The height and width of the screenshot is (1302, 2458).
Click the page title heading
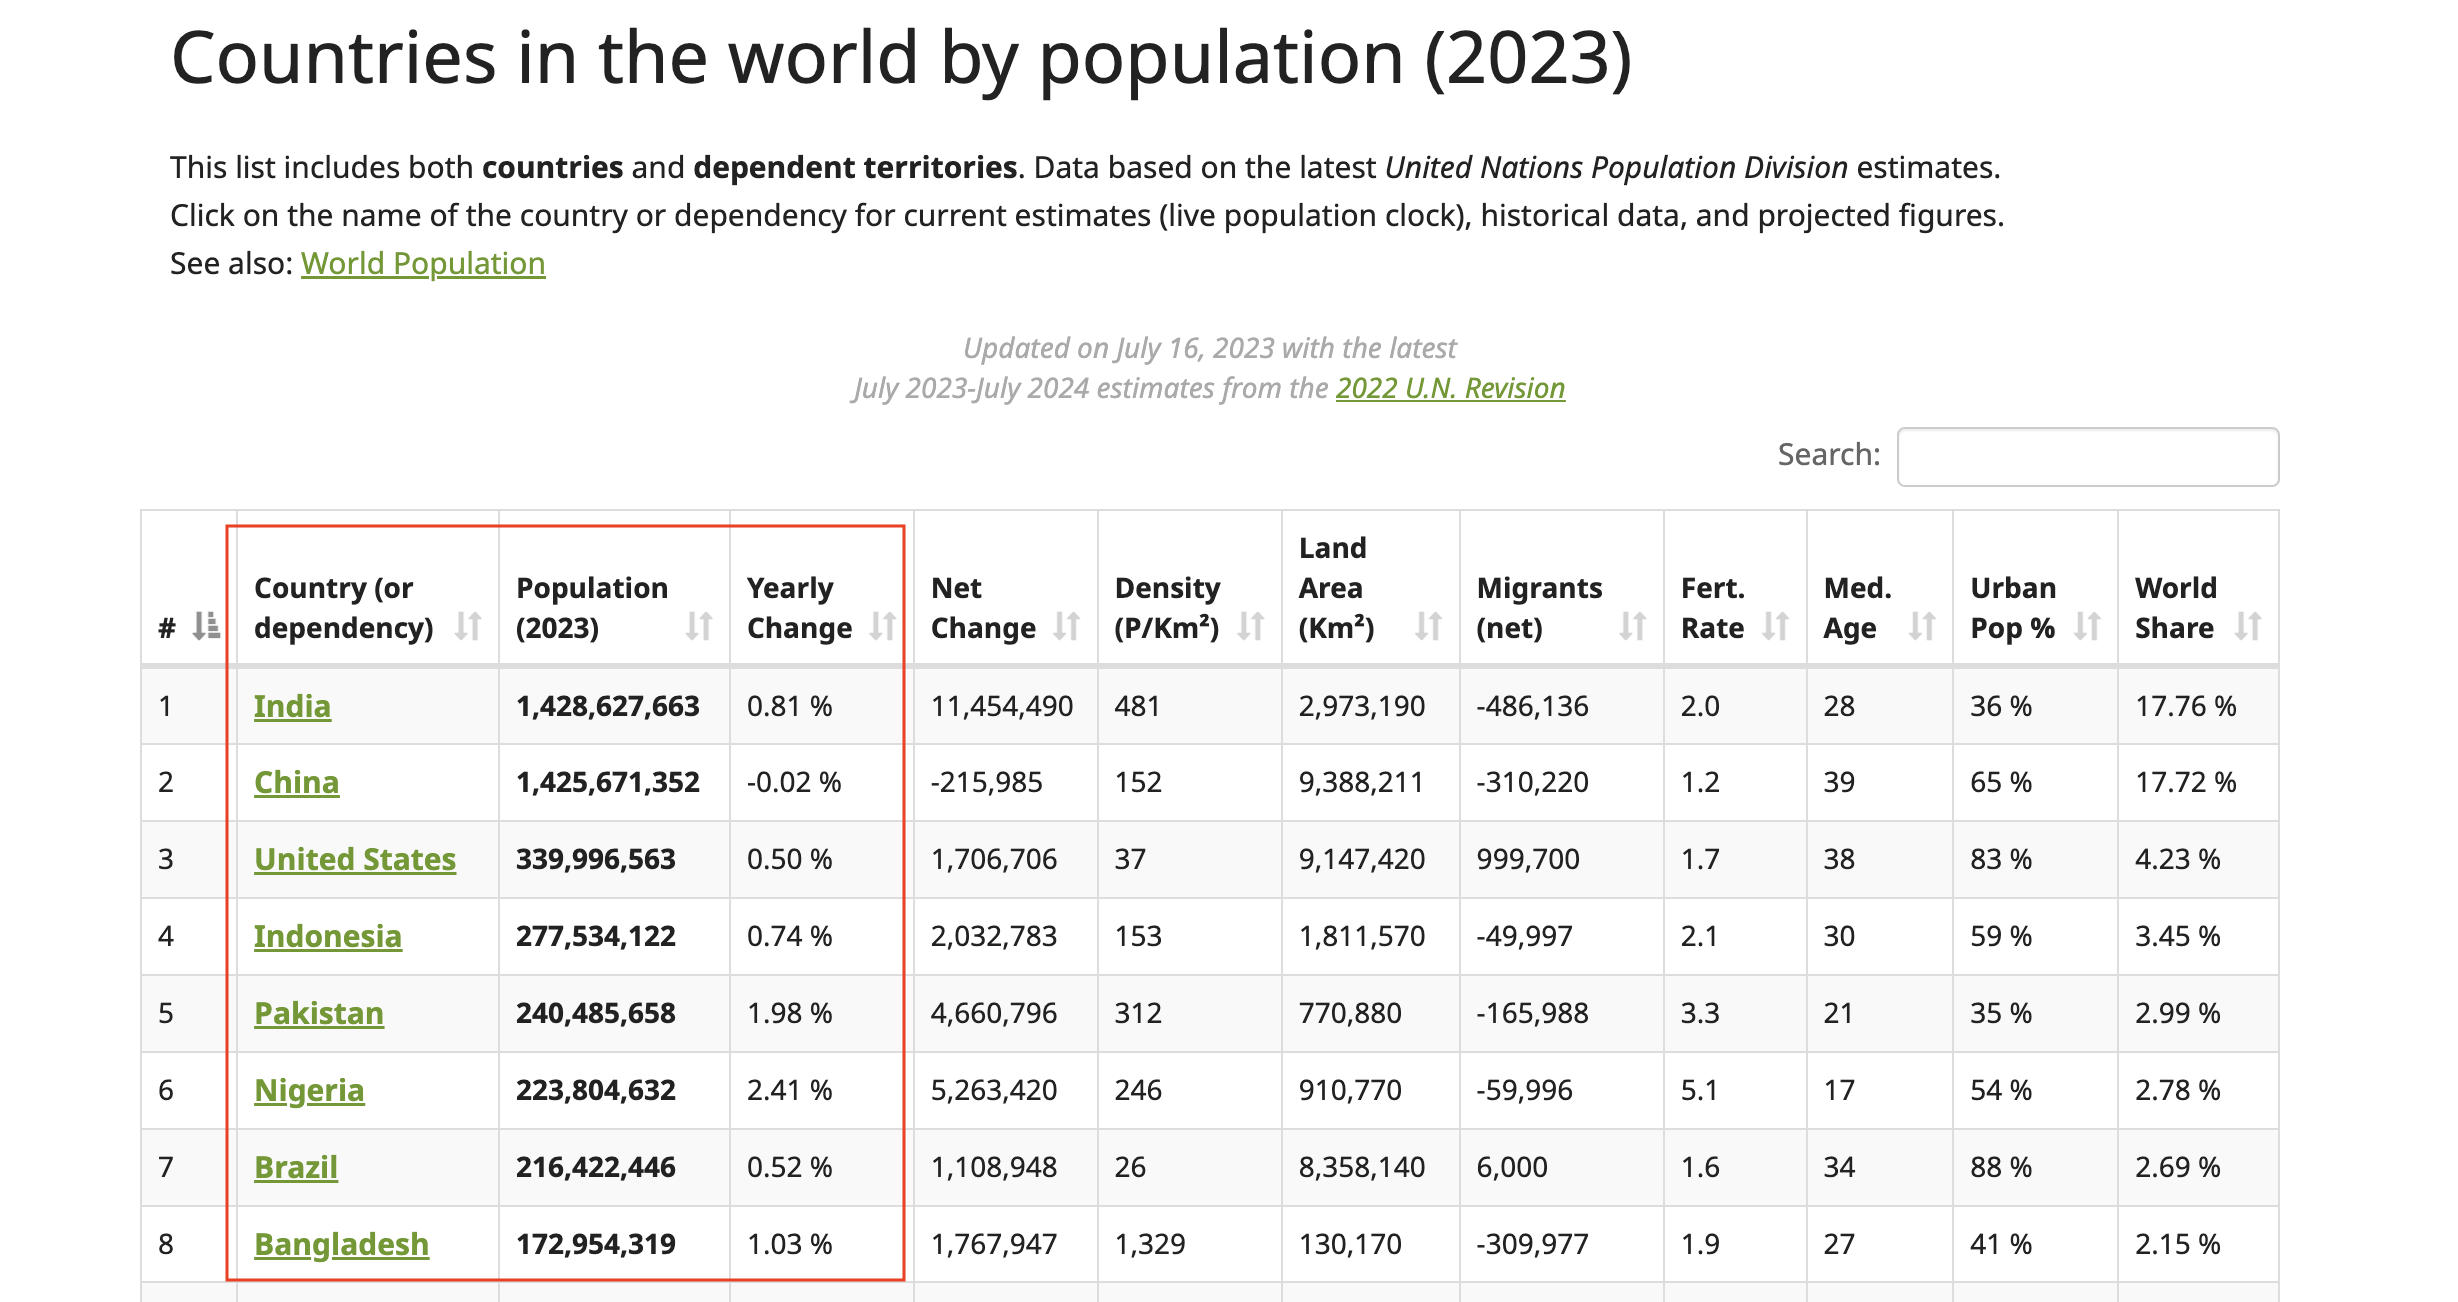(901, 58)
